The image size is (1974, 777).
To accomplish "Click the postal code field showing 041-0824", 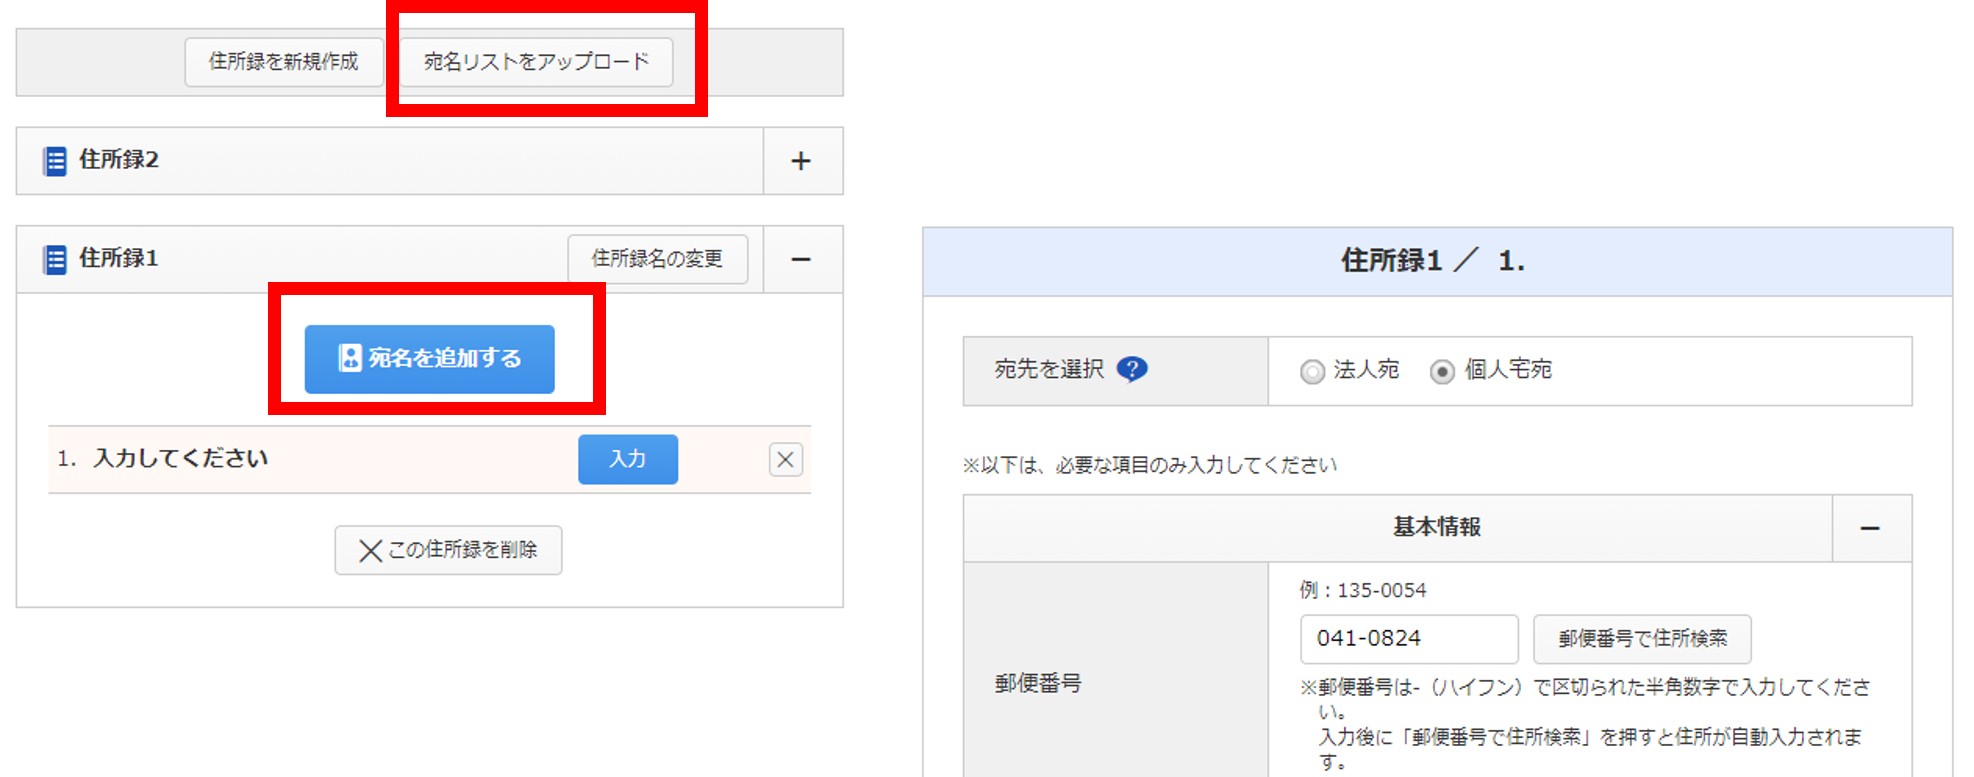I will click(1408, 639).
